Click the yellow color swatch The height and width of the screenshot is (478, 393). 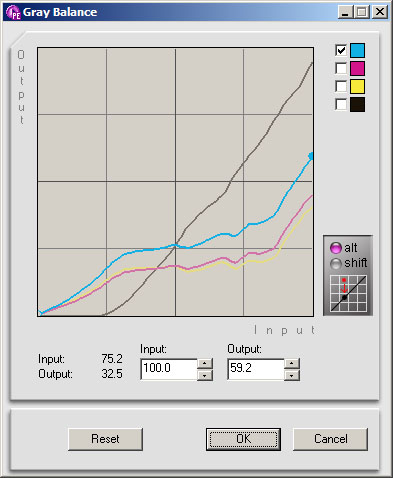(x=357, y=86)
